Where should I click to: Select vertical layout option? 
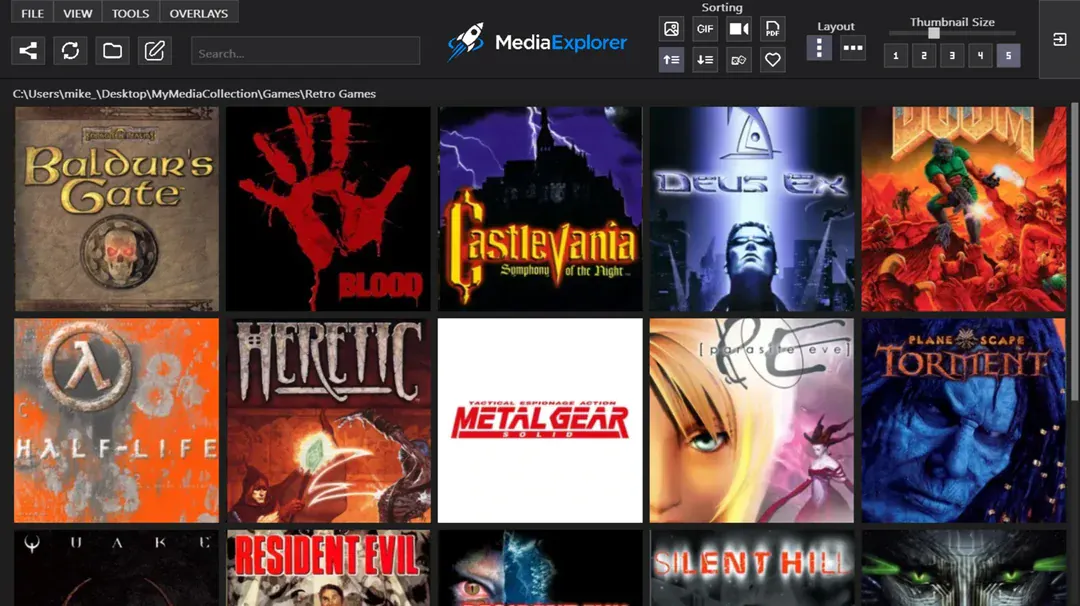click(x=819, y=48)
